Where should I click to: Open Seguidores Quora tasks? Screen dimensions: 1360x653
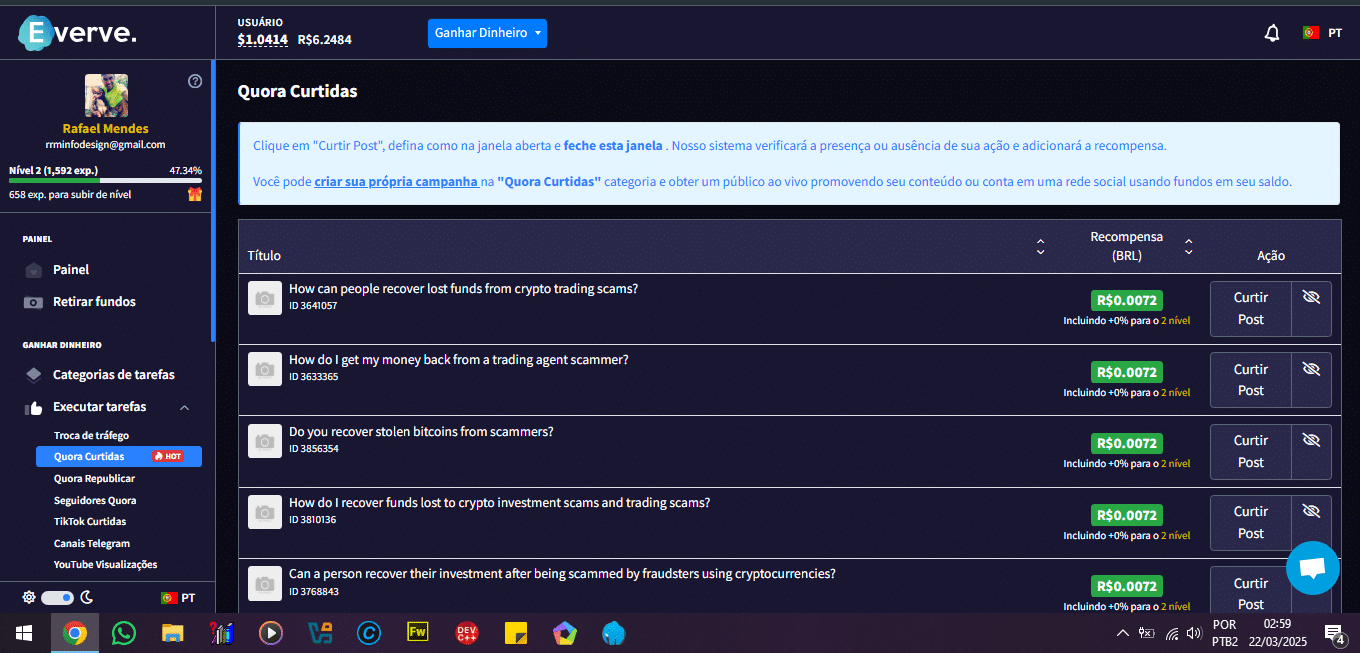pos(95,500)
